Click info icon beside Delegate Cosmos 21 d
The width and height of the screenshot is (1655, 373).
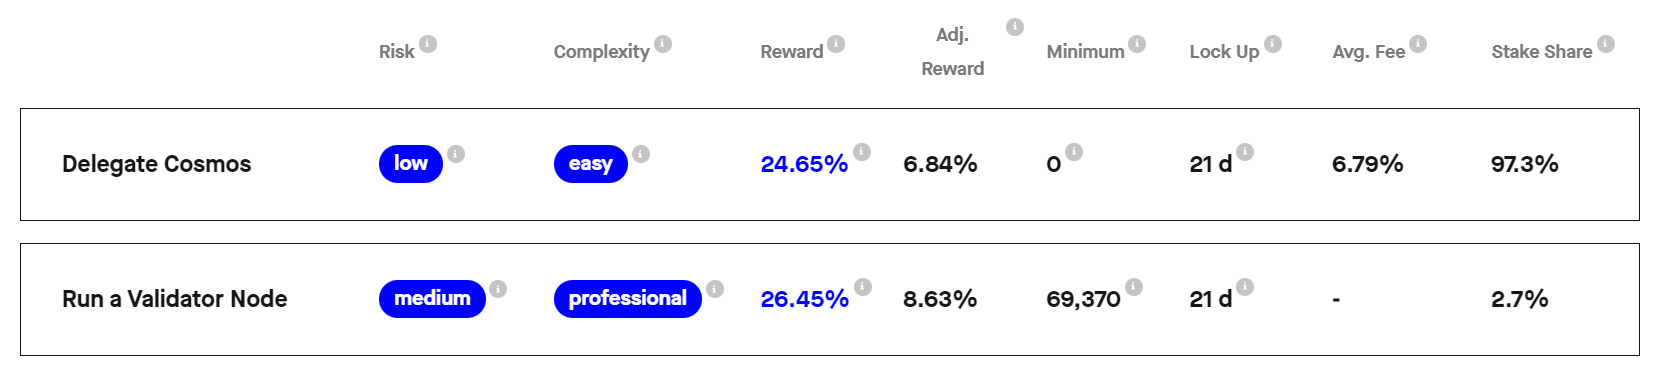(1245, 152)
